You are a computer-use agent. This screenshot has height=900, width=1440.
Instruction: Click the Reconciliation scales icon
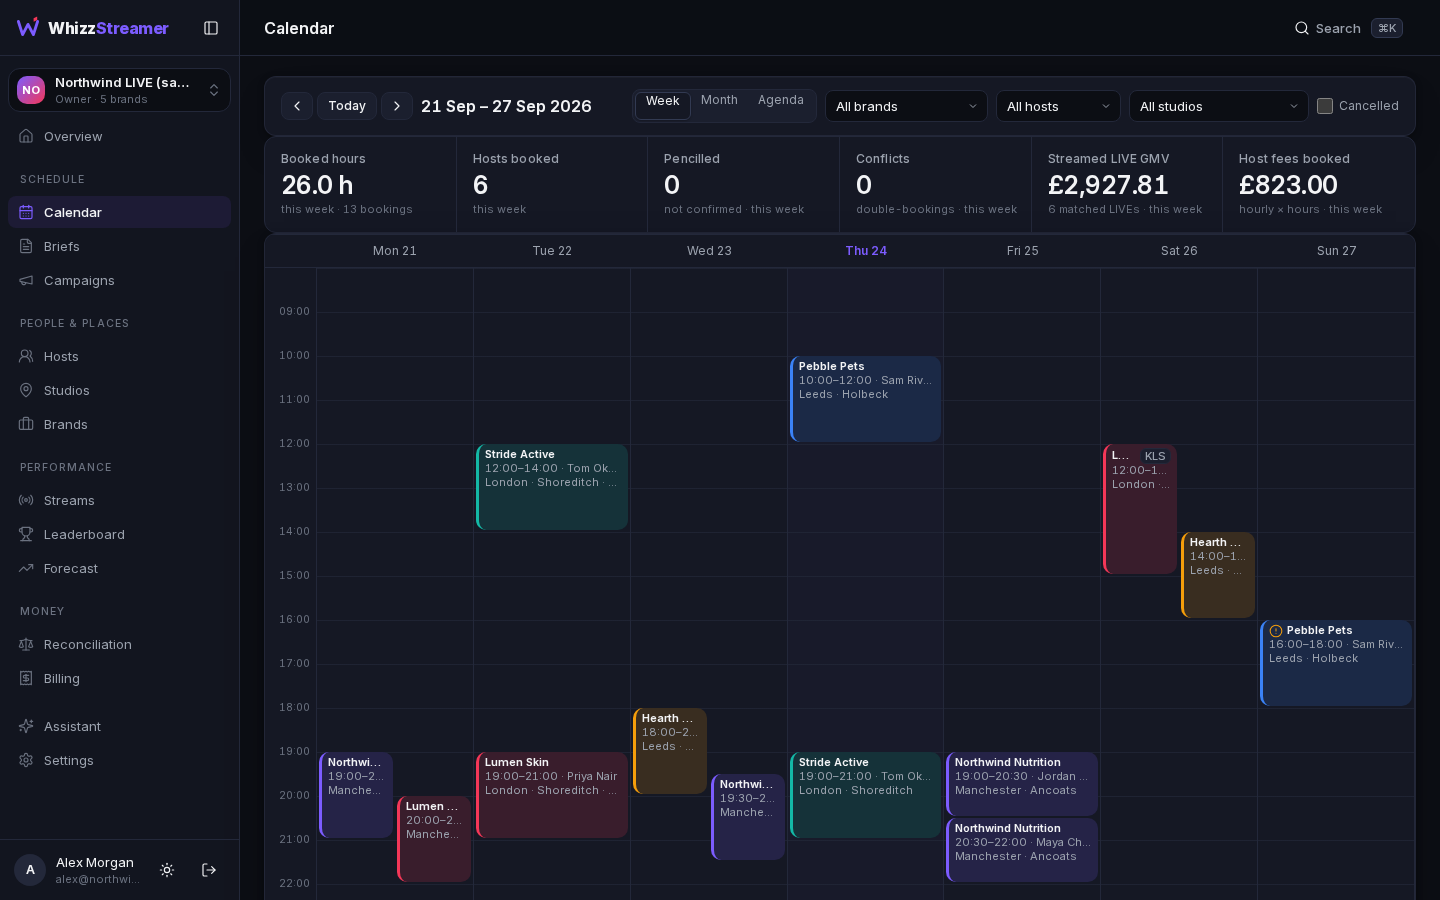pyautogui.click(x=26, y=644)
